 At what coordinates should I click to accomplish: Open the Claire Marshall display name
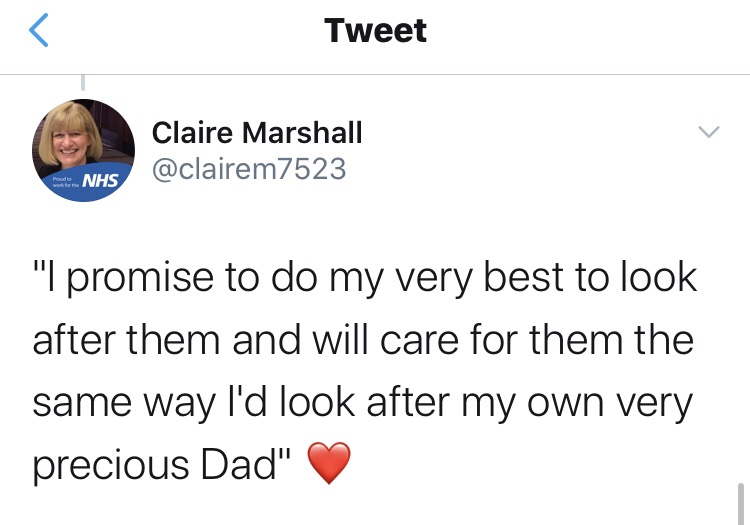click(257, 132)
